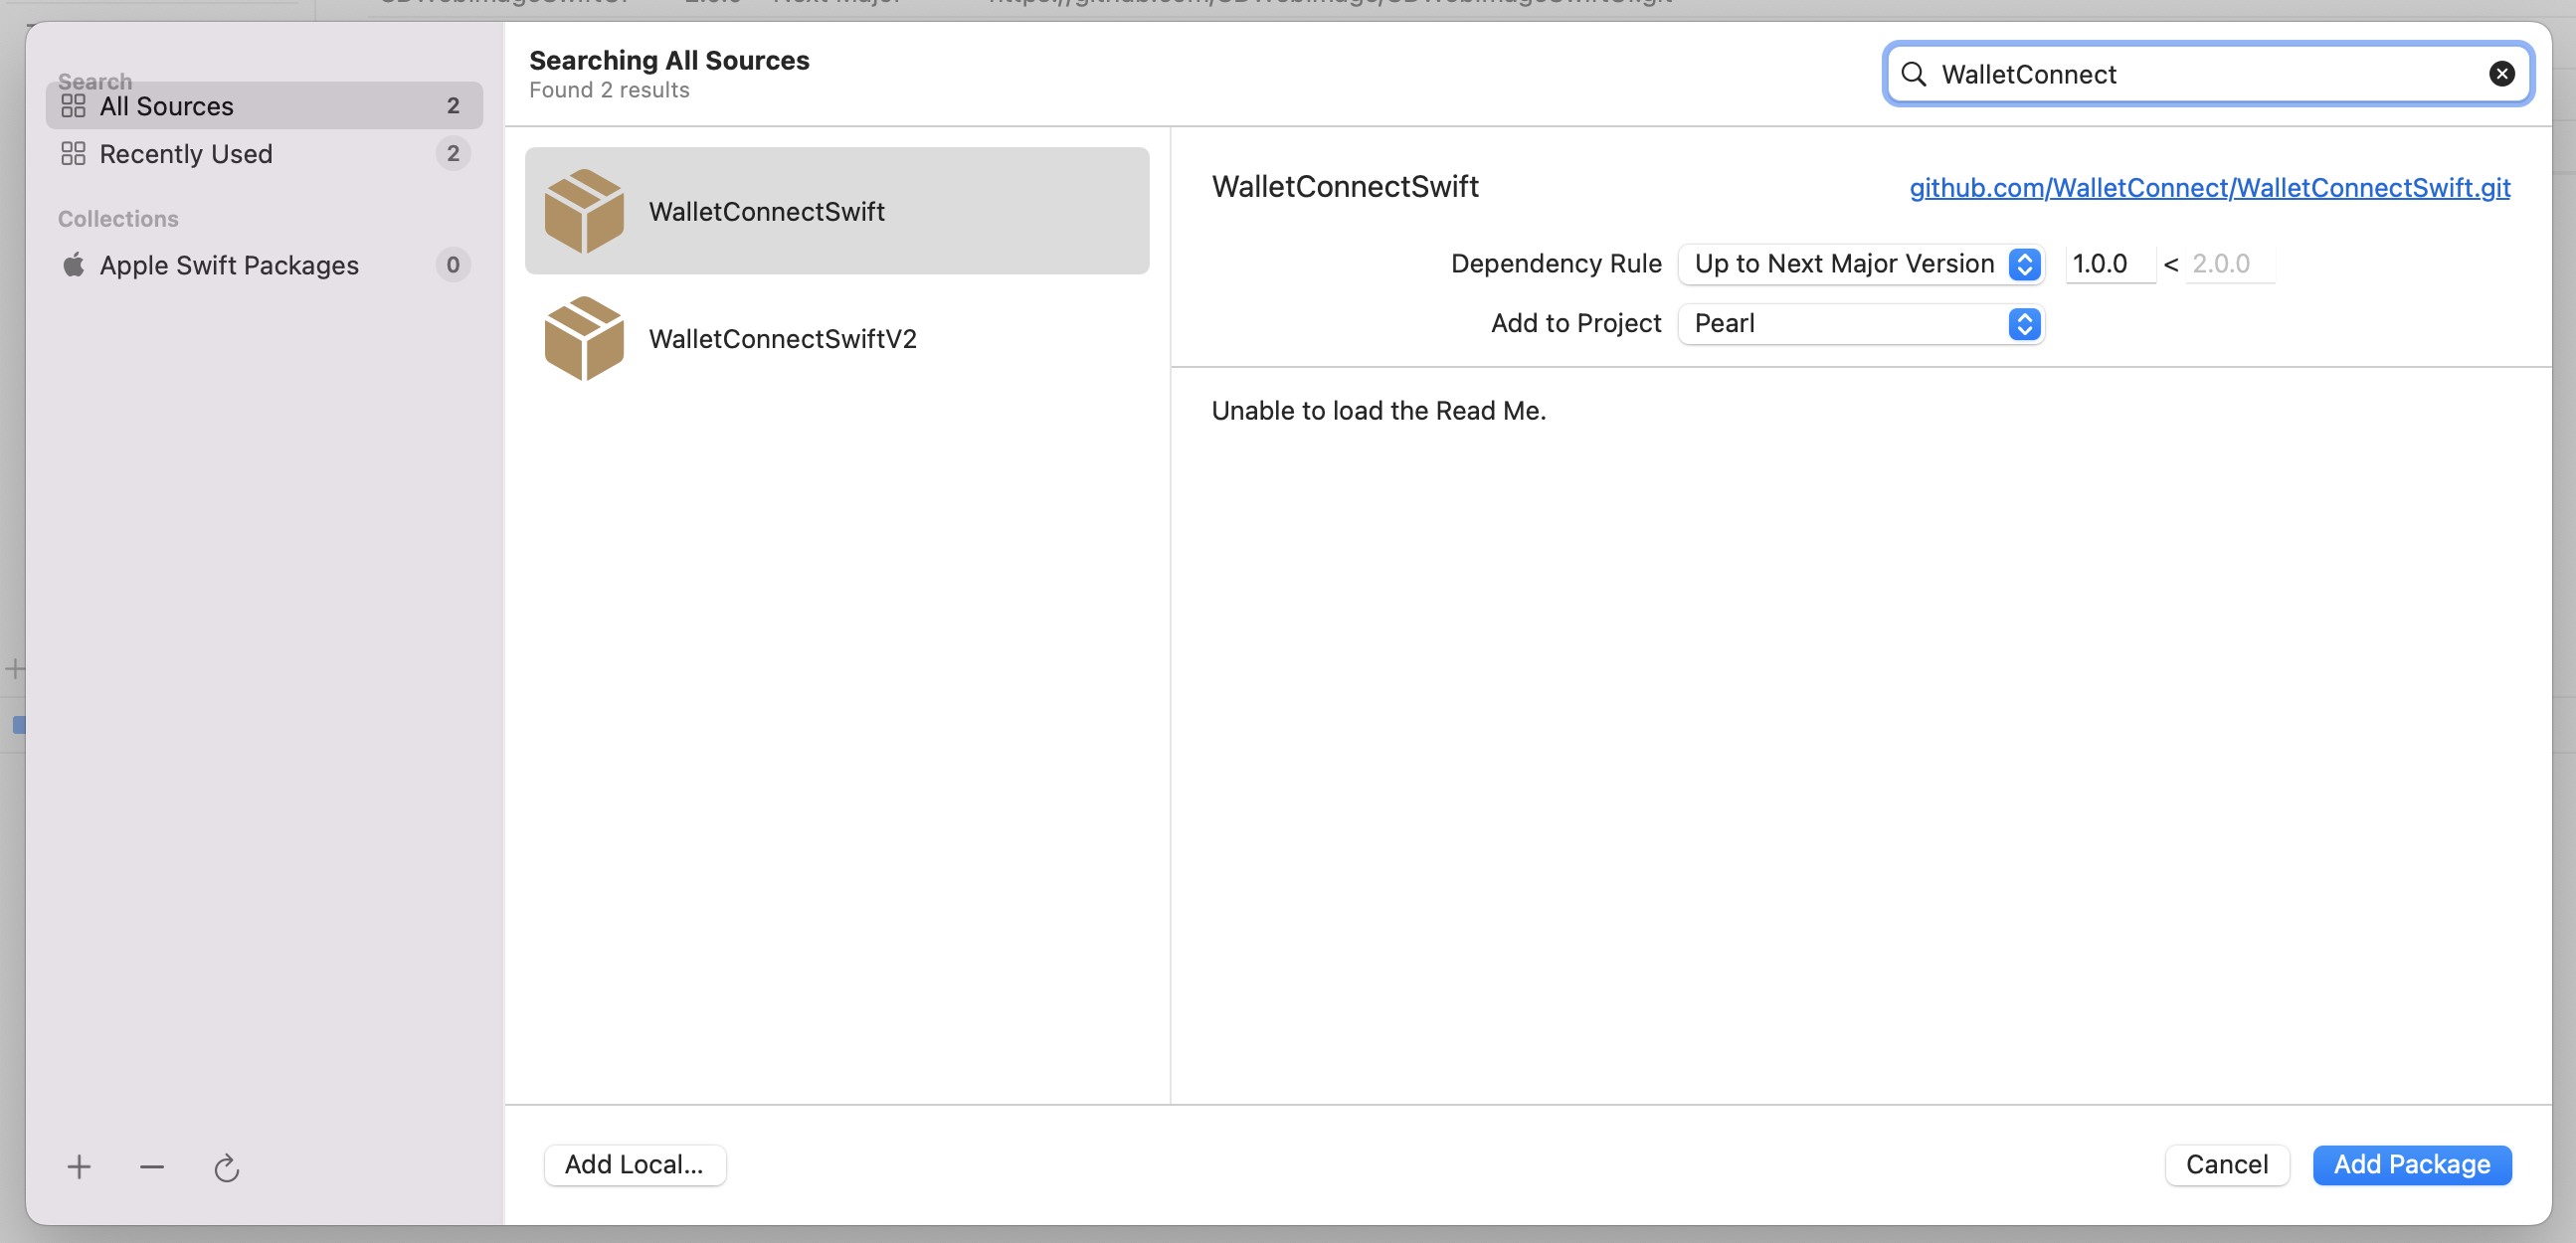Image resolution: width=2576 pixels, height=1243 pixels.
Task: Click the Add Local... button
Action: (634, 1164)
